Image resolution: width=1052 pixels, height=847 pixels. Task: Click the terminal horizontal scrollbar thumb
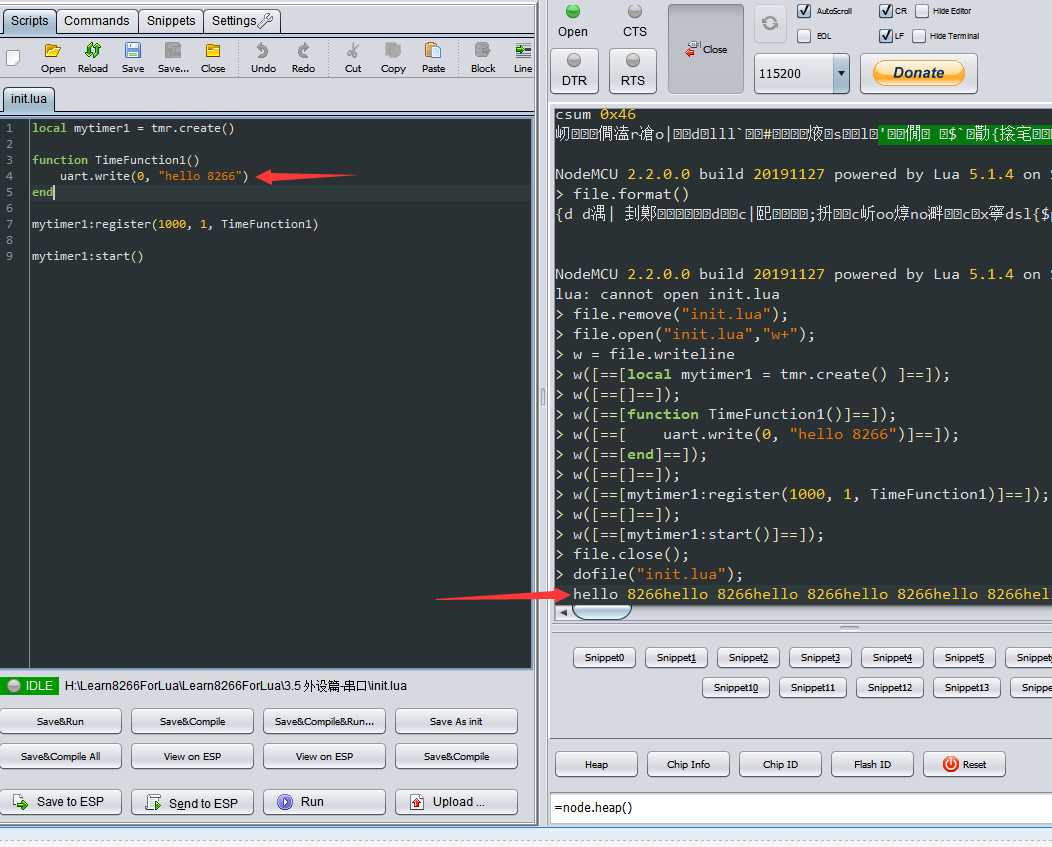pos(602,612)
